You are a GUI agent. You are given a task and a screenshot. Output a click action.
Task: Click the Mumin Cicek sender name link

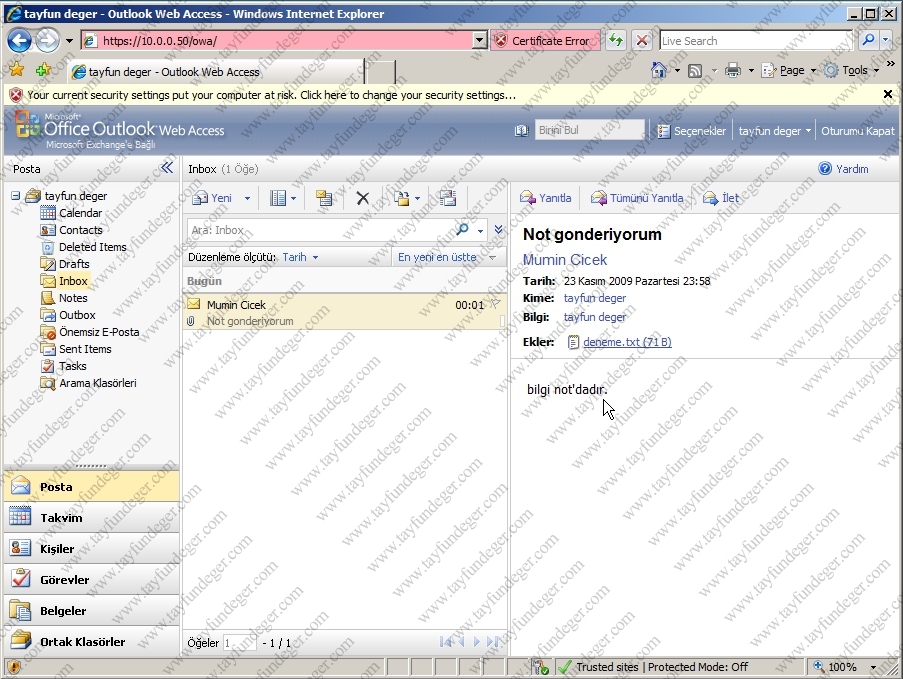click(564, 260)
